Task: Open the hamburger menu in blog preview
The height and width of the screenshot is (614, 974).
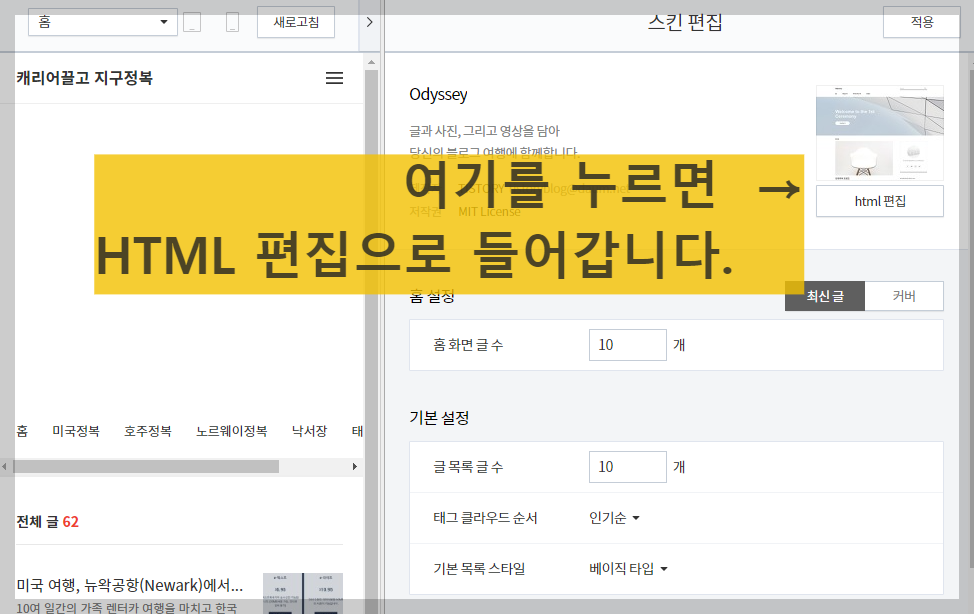Action: (334, 78)
